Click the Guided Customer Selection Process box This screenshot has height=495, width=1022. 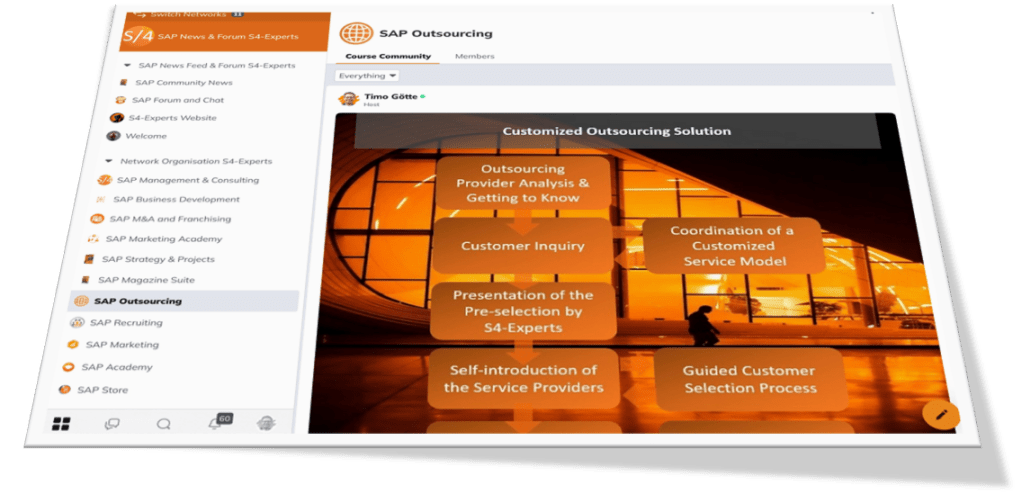pos(750,380)
